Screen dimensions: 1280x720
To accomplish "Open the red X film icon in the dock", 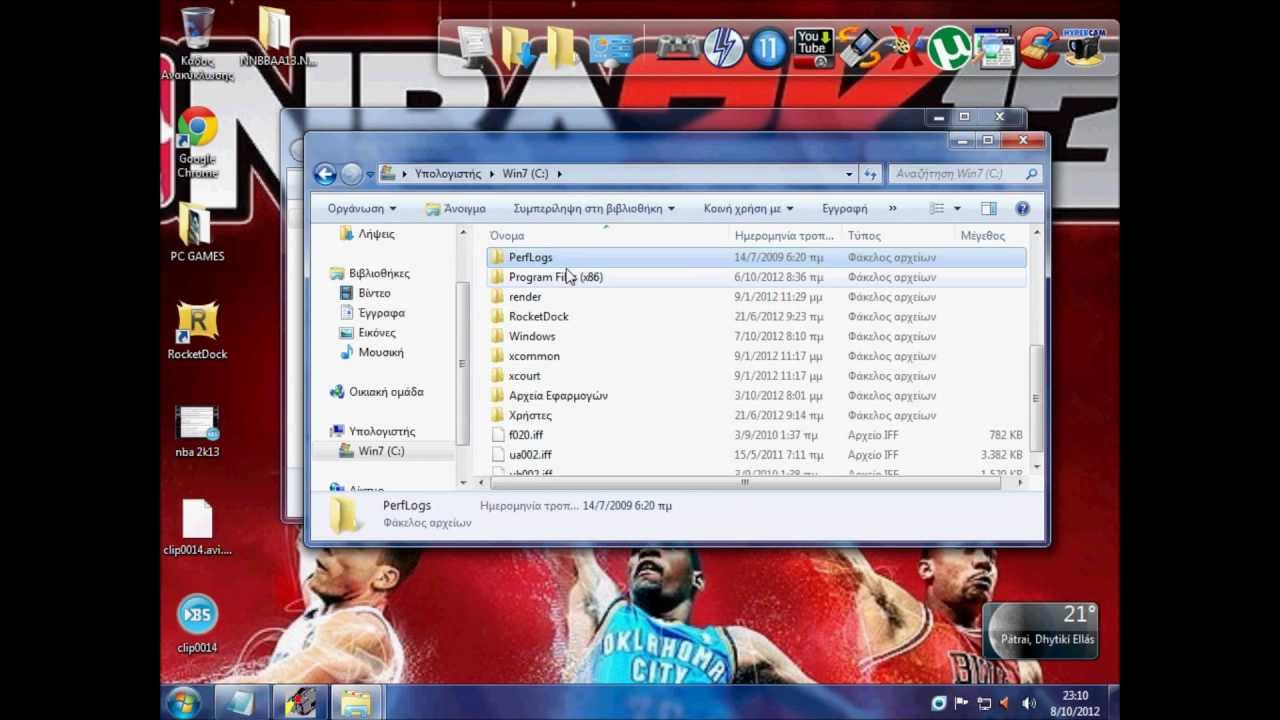I will [904, 48].
